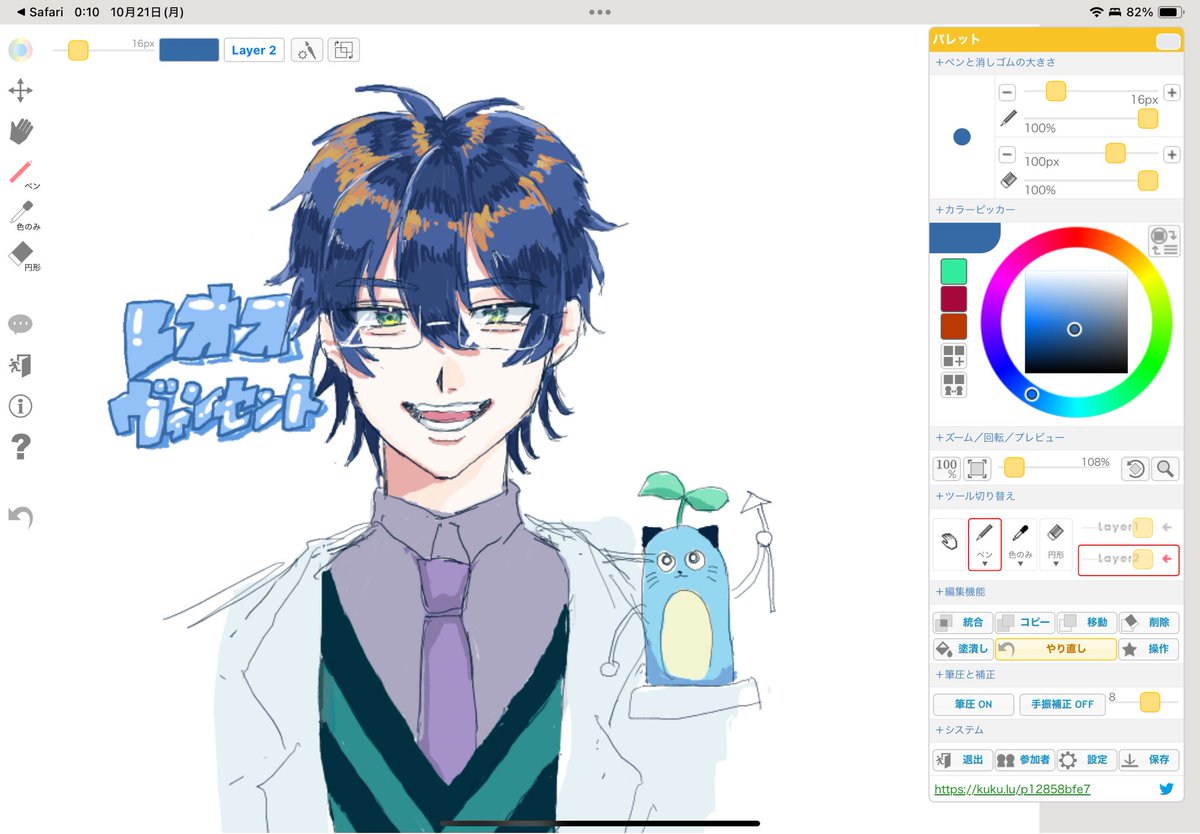Click the shared palette icon below swatches
Image resolution: width=1200 pixels, height=834 pixels.
click(x=954, y=385)
